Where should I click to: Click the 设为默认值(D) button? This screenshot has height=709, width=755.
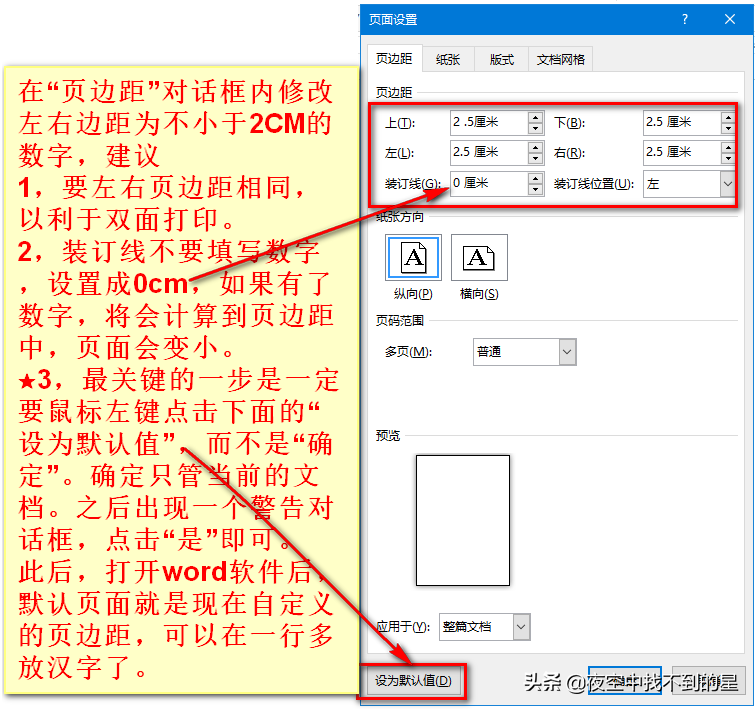tap(413, 681)
